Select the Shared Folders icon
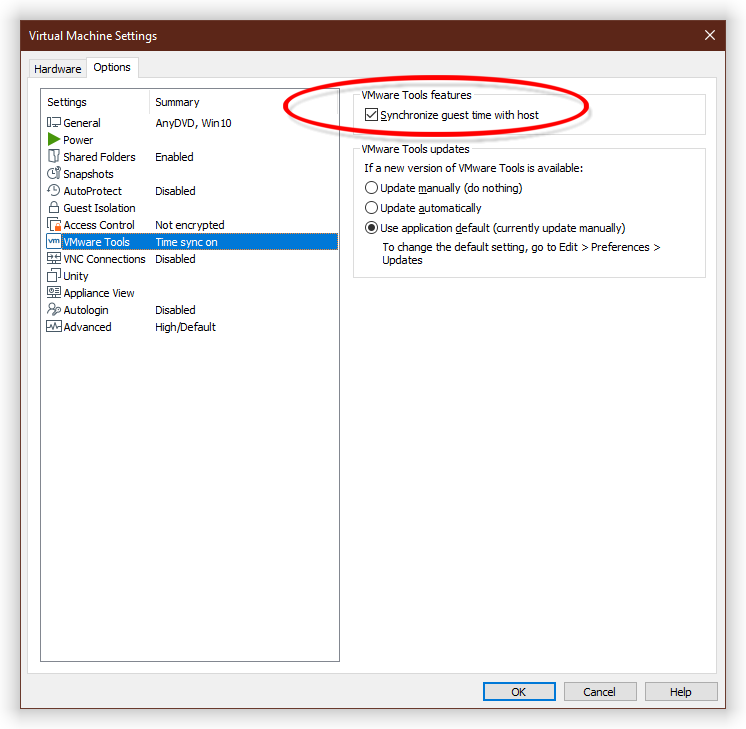746x729 pixels. coord(54,156)
